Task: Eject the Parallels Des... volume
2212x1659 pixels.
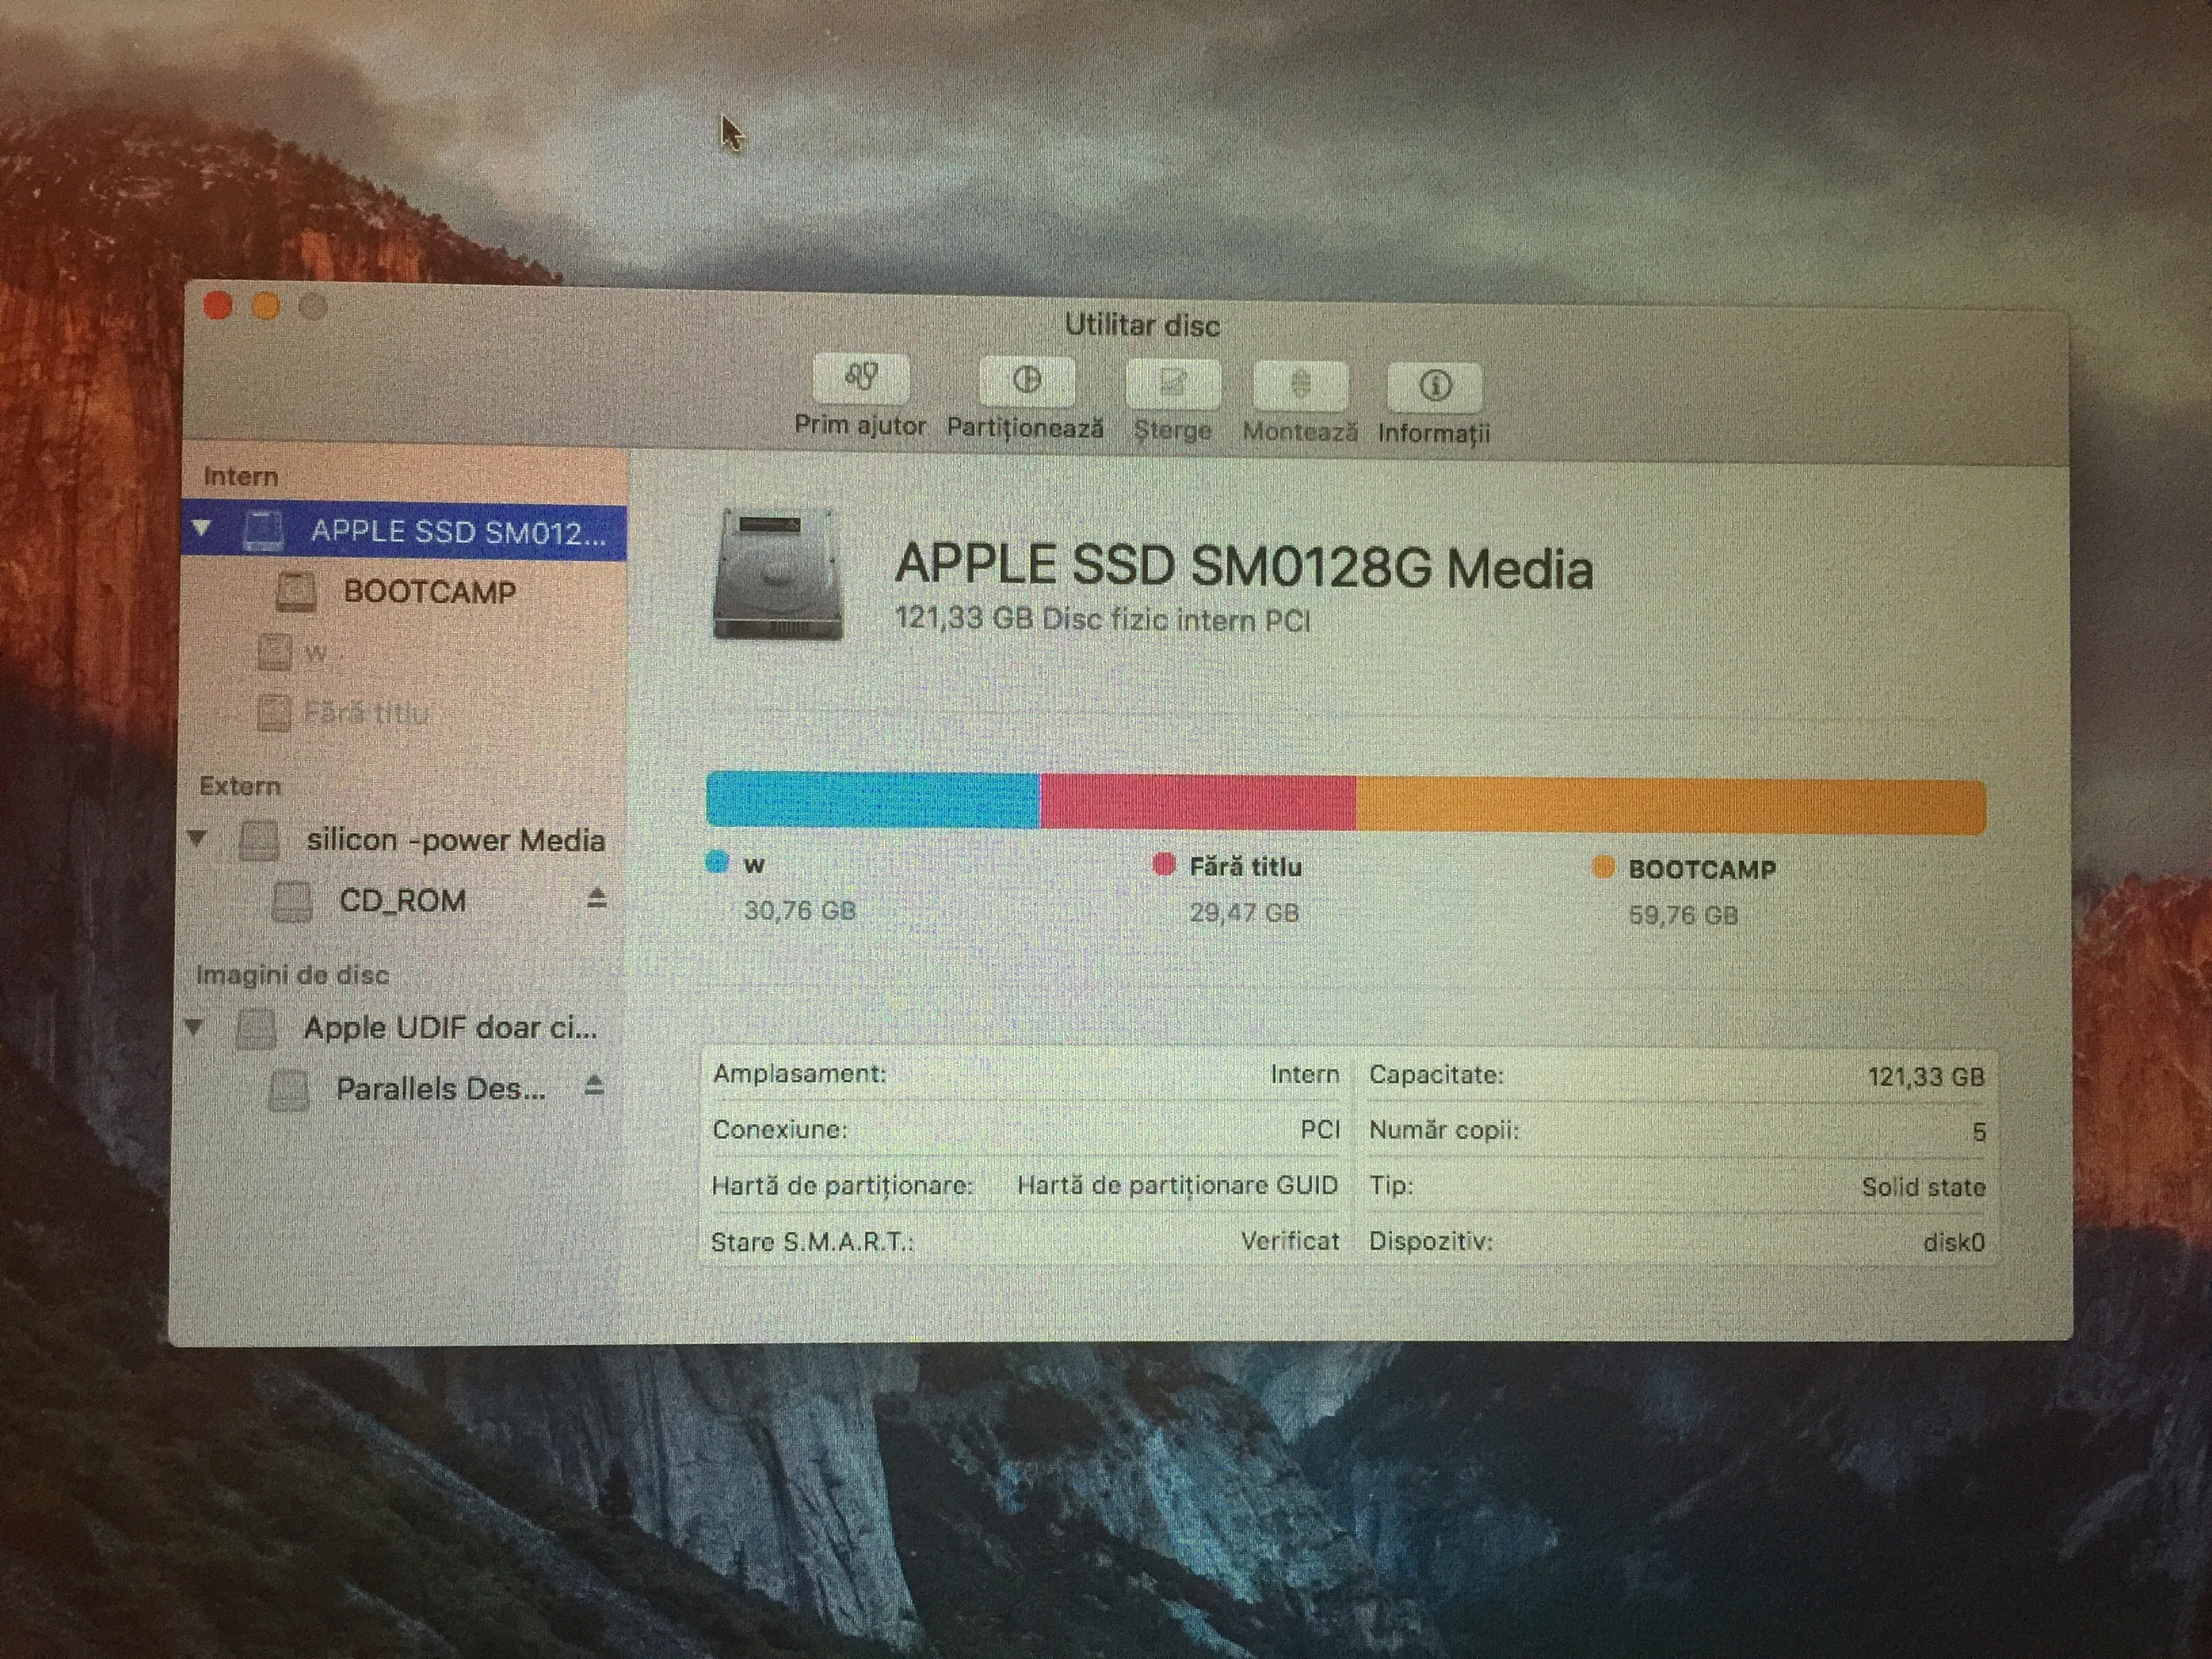Action: (x=594, y=1085)
